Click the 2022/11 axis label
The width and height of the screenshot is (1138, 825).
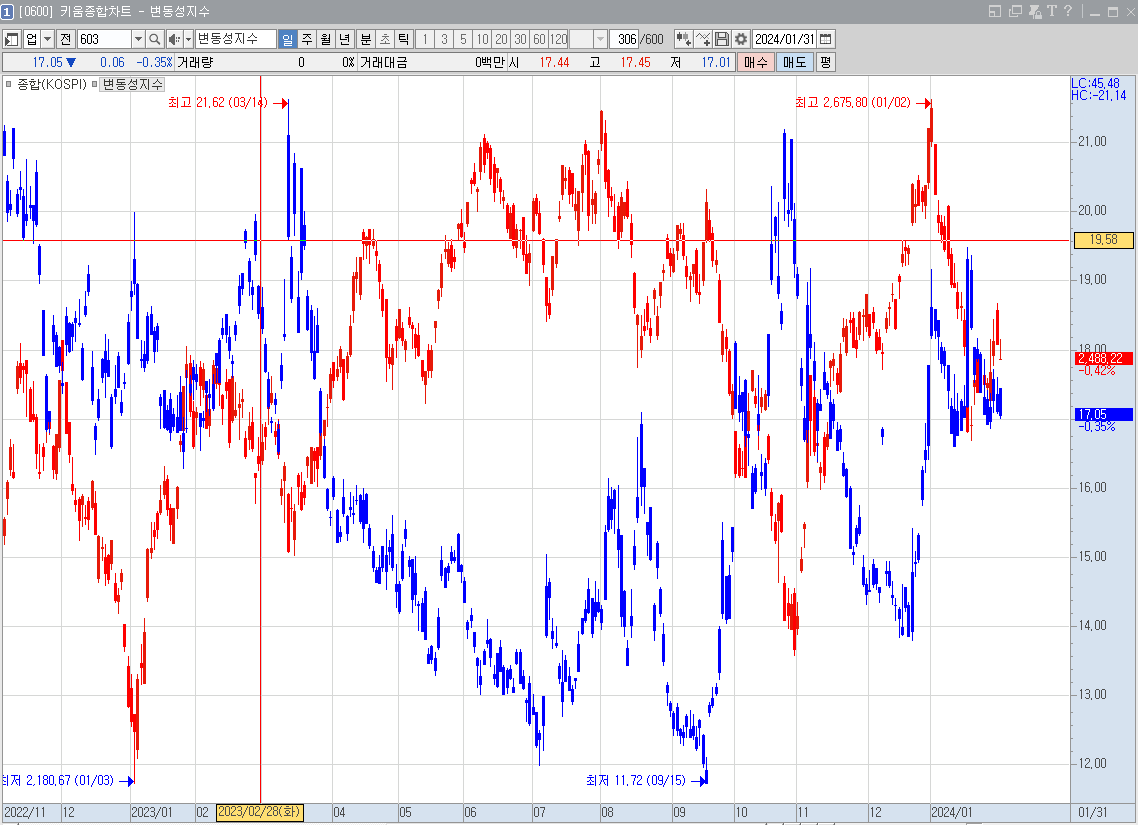tap(25, 813)
